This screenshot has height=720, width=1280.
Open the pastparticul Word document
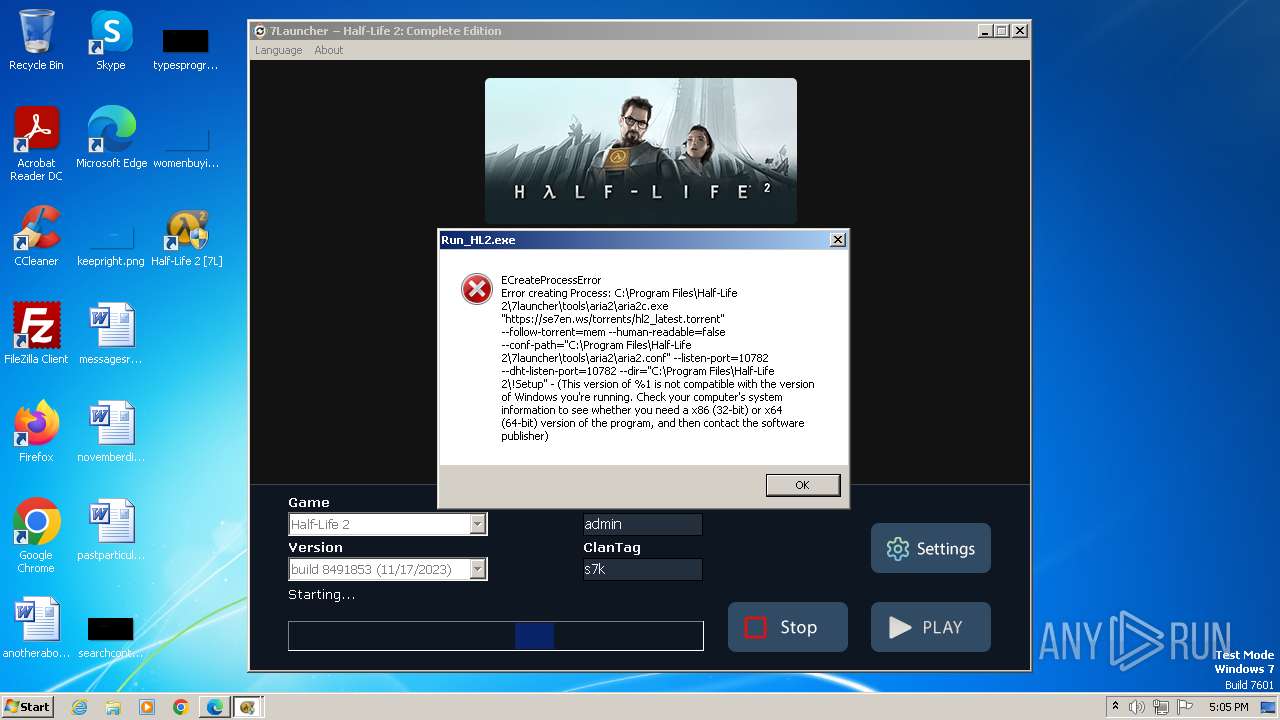(110, 530)
